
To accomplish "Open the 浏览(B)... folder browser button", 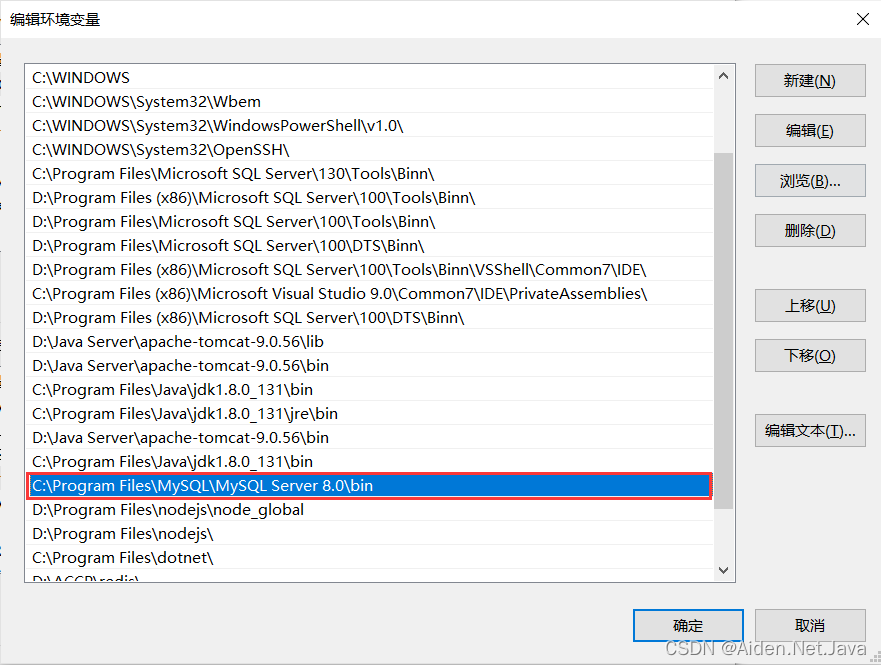I will 810,181.
